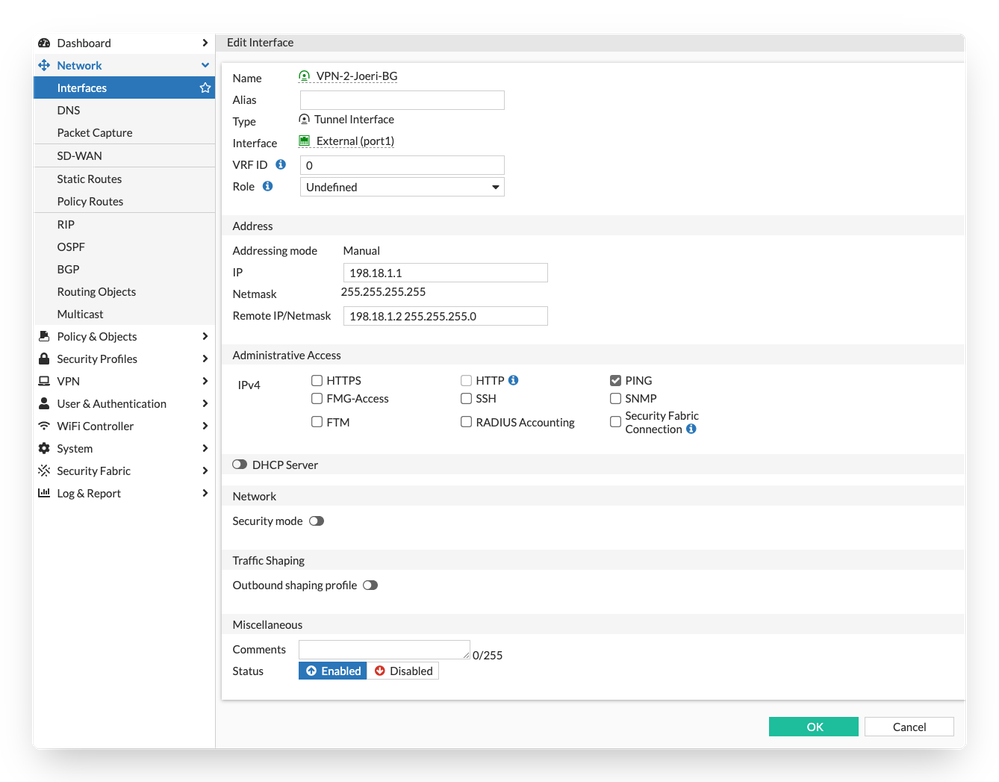This screenshot has width=999, height=782.
Task: Click the System gear icon
Action: (44, 448)
